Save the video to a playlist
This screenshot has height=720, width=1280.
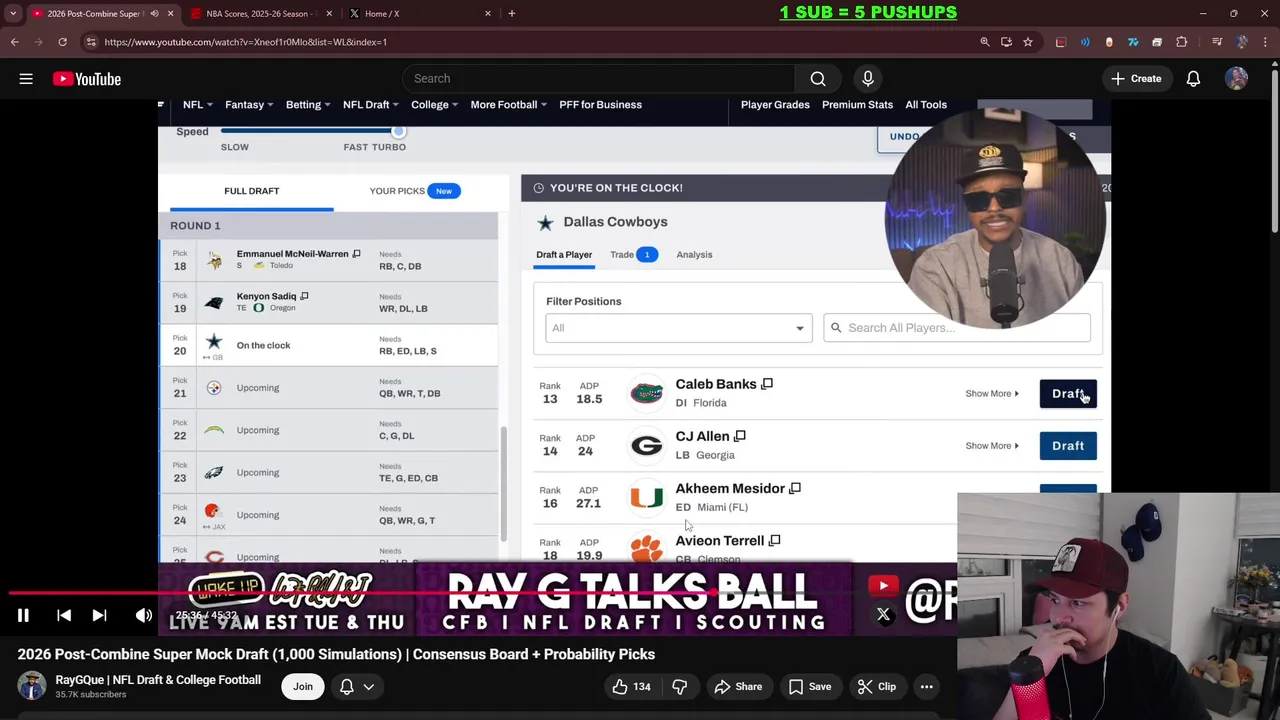809,687
